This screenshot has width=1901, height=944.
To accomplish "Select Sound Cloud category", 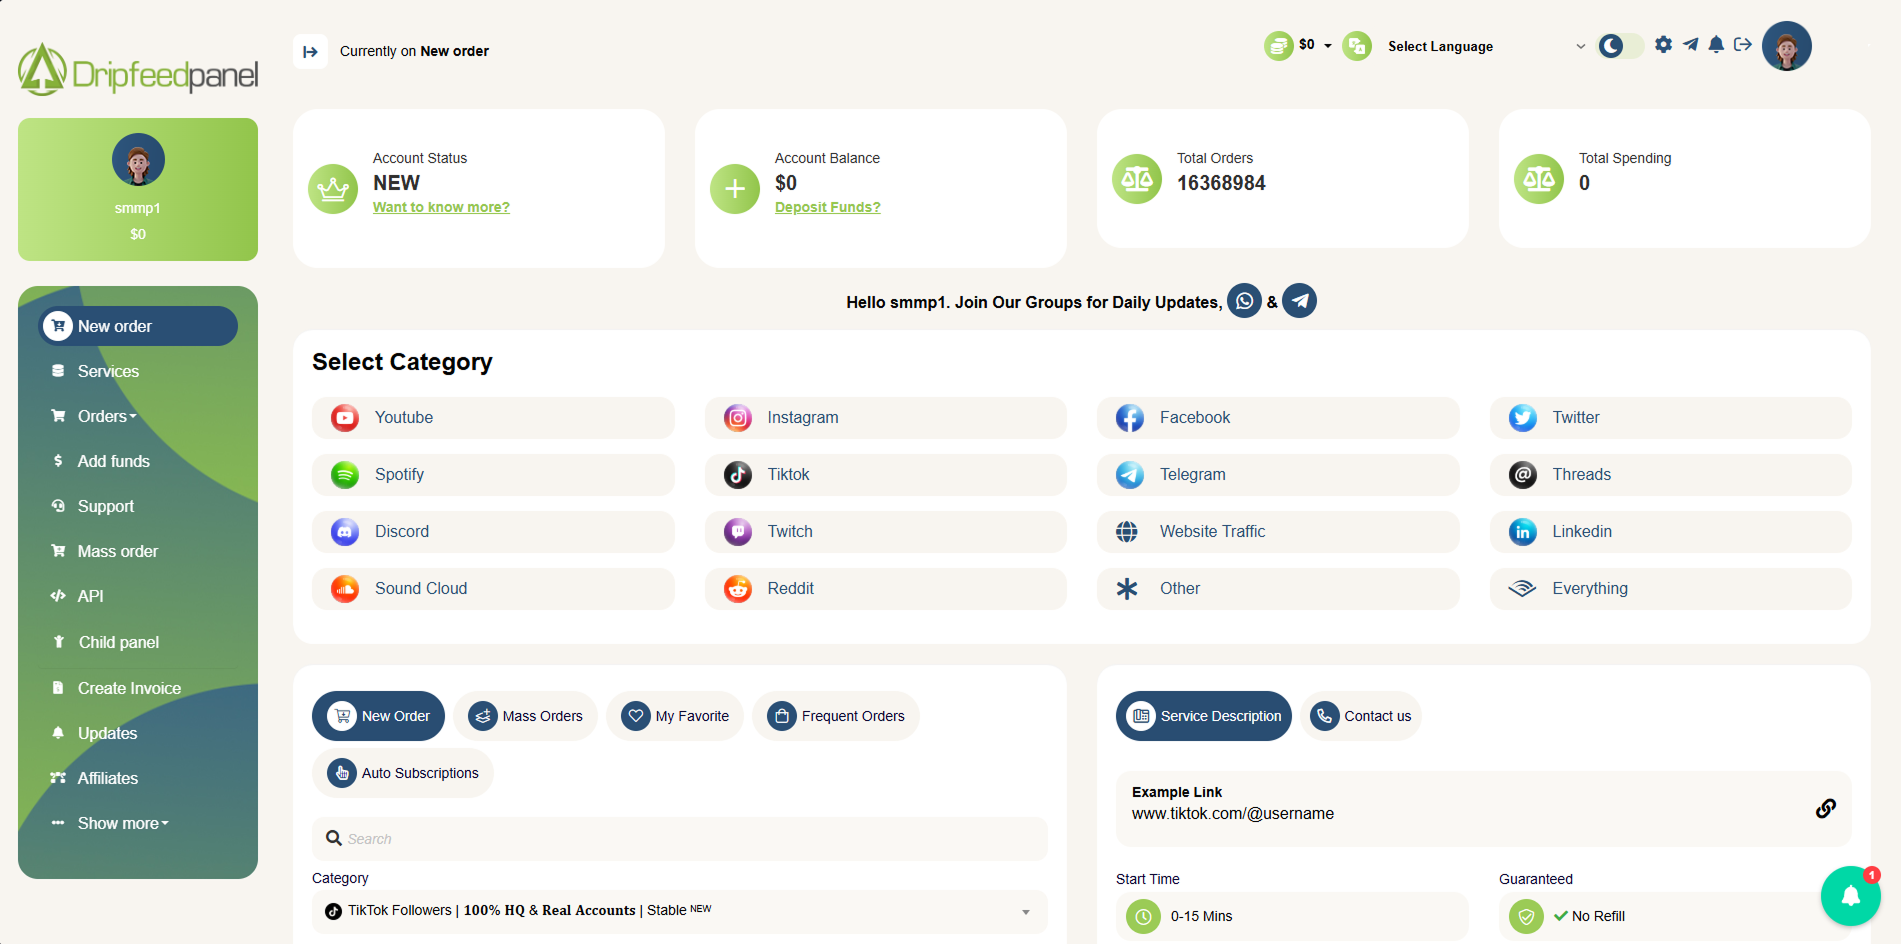I will tap(493, 589).
